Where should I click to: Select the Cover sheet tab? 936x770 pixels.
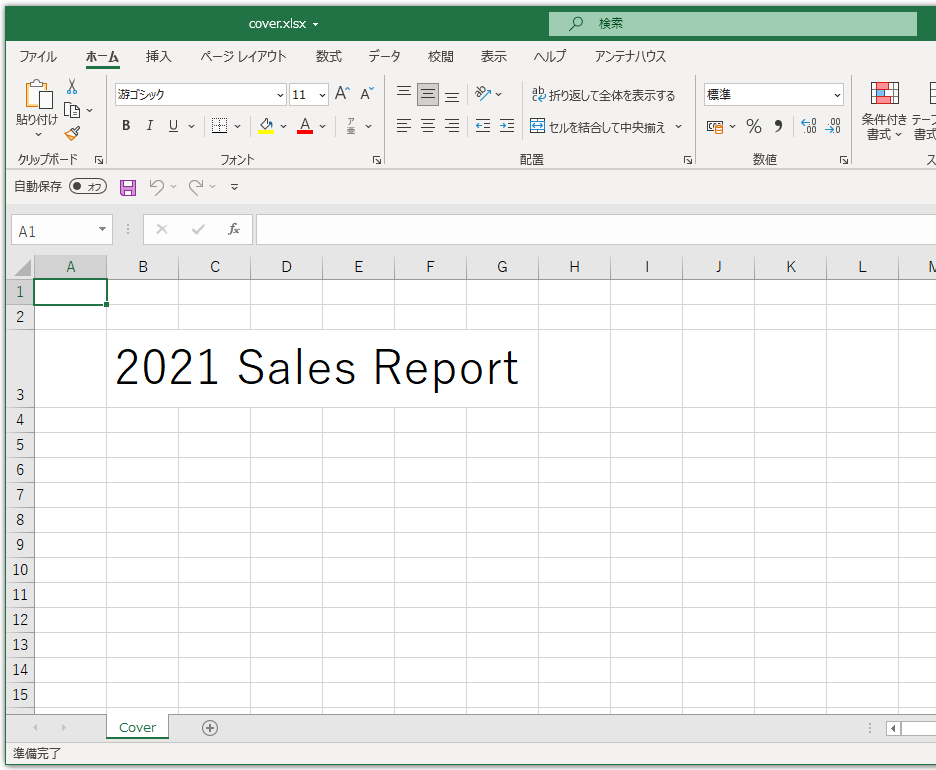137,728
